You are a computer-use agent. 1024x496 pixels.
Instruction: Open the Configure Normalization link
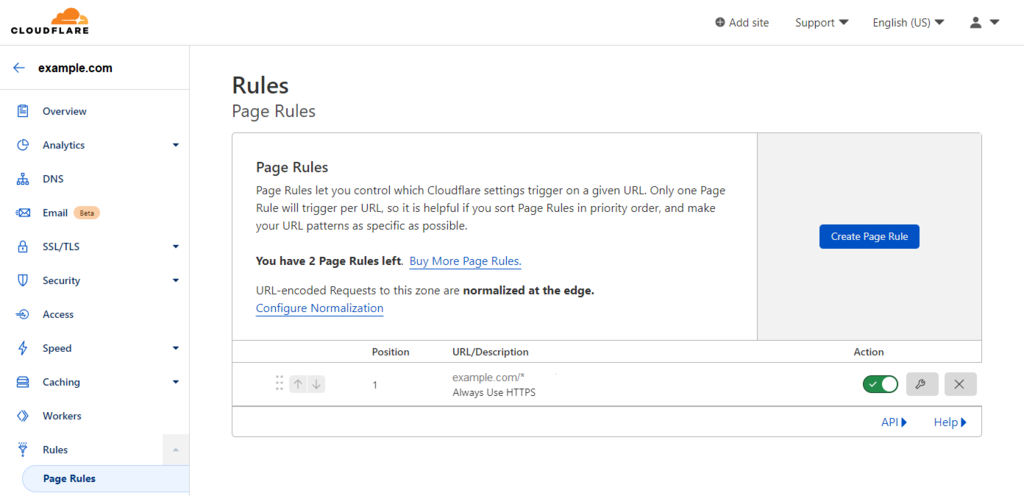(x=319, y=308)
